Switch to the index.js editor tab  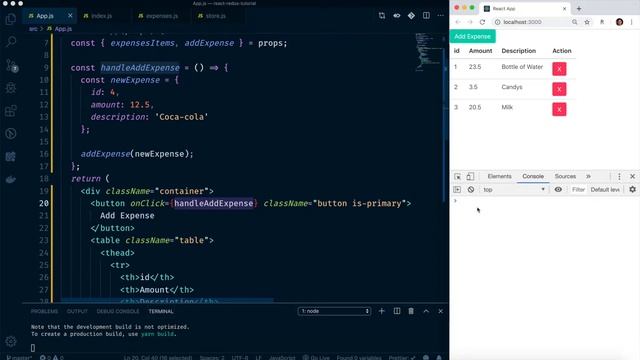[x=102, y=16]
